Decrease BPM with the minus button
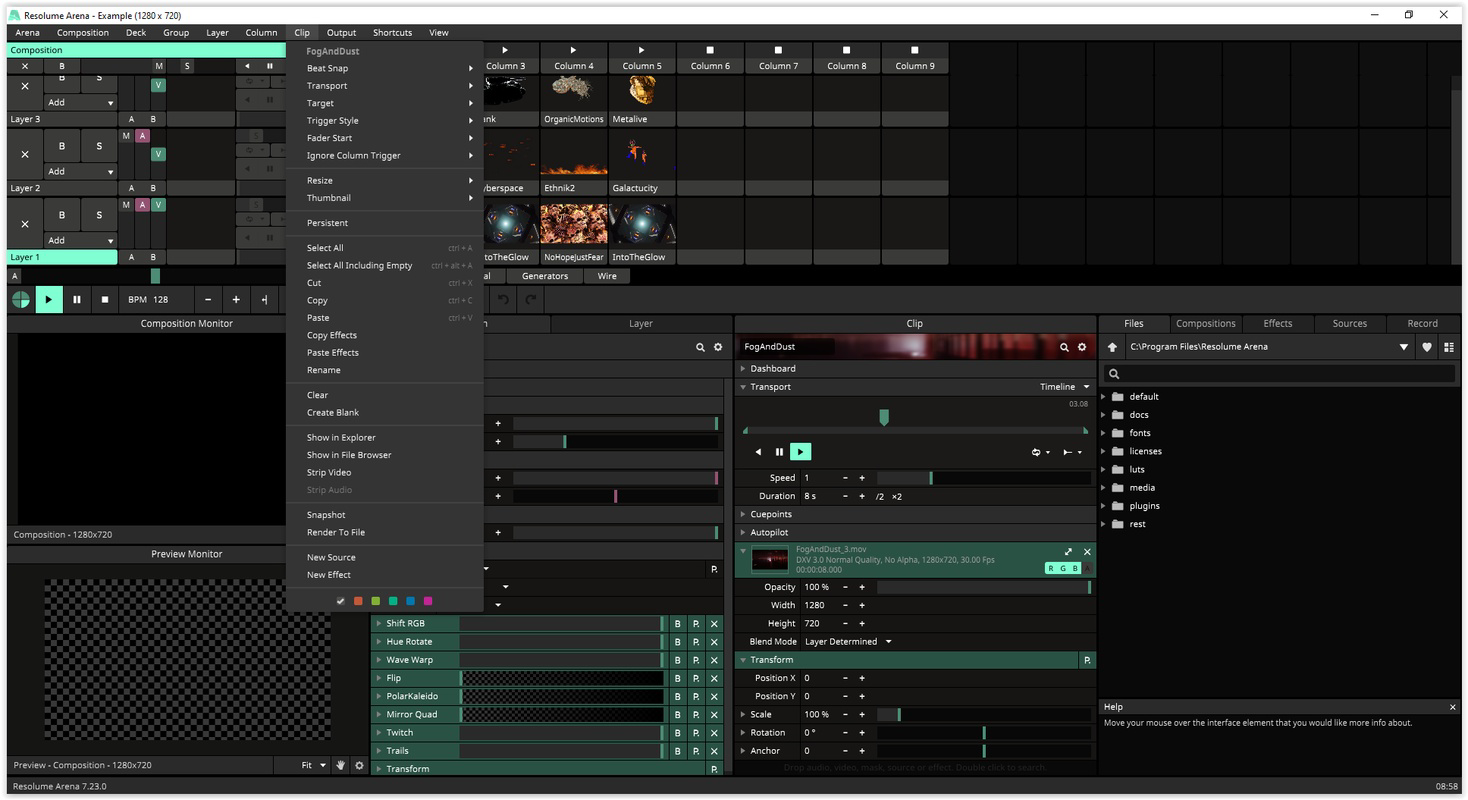 coord(208,299)
